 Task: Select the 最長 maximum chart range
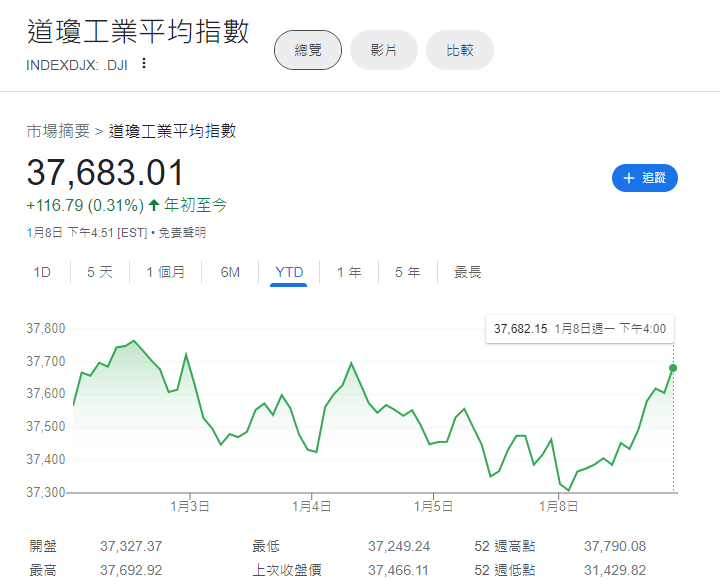(467, 272)
